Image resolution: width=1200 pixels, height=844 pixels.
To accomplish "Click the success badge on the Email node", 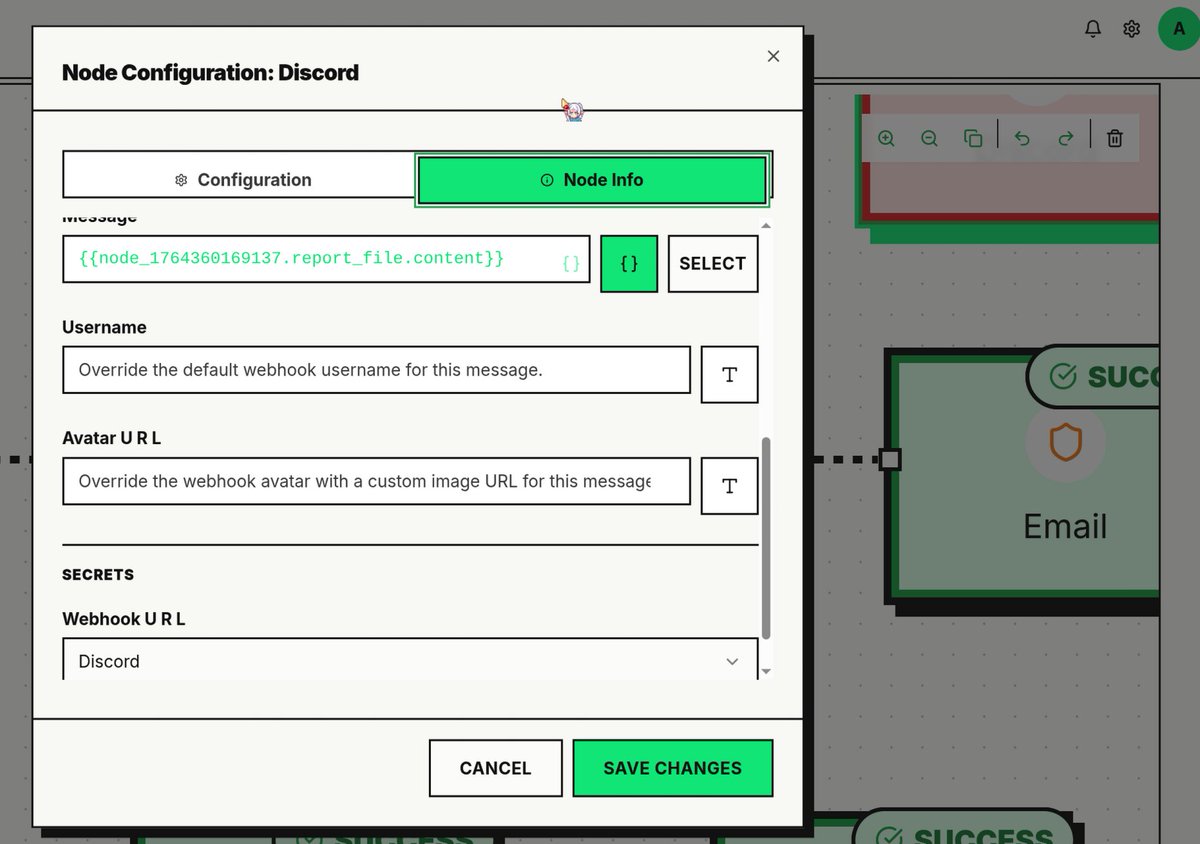I will pos(1093,377).
